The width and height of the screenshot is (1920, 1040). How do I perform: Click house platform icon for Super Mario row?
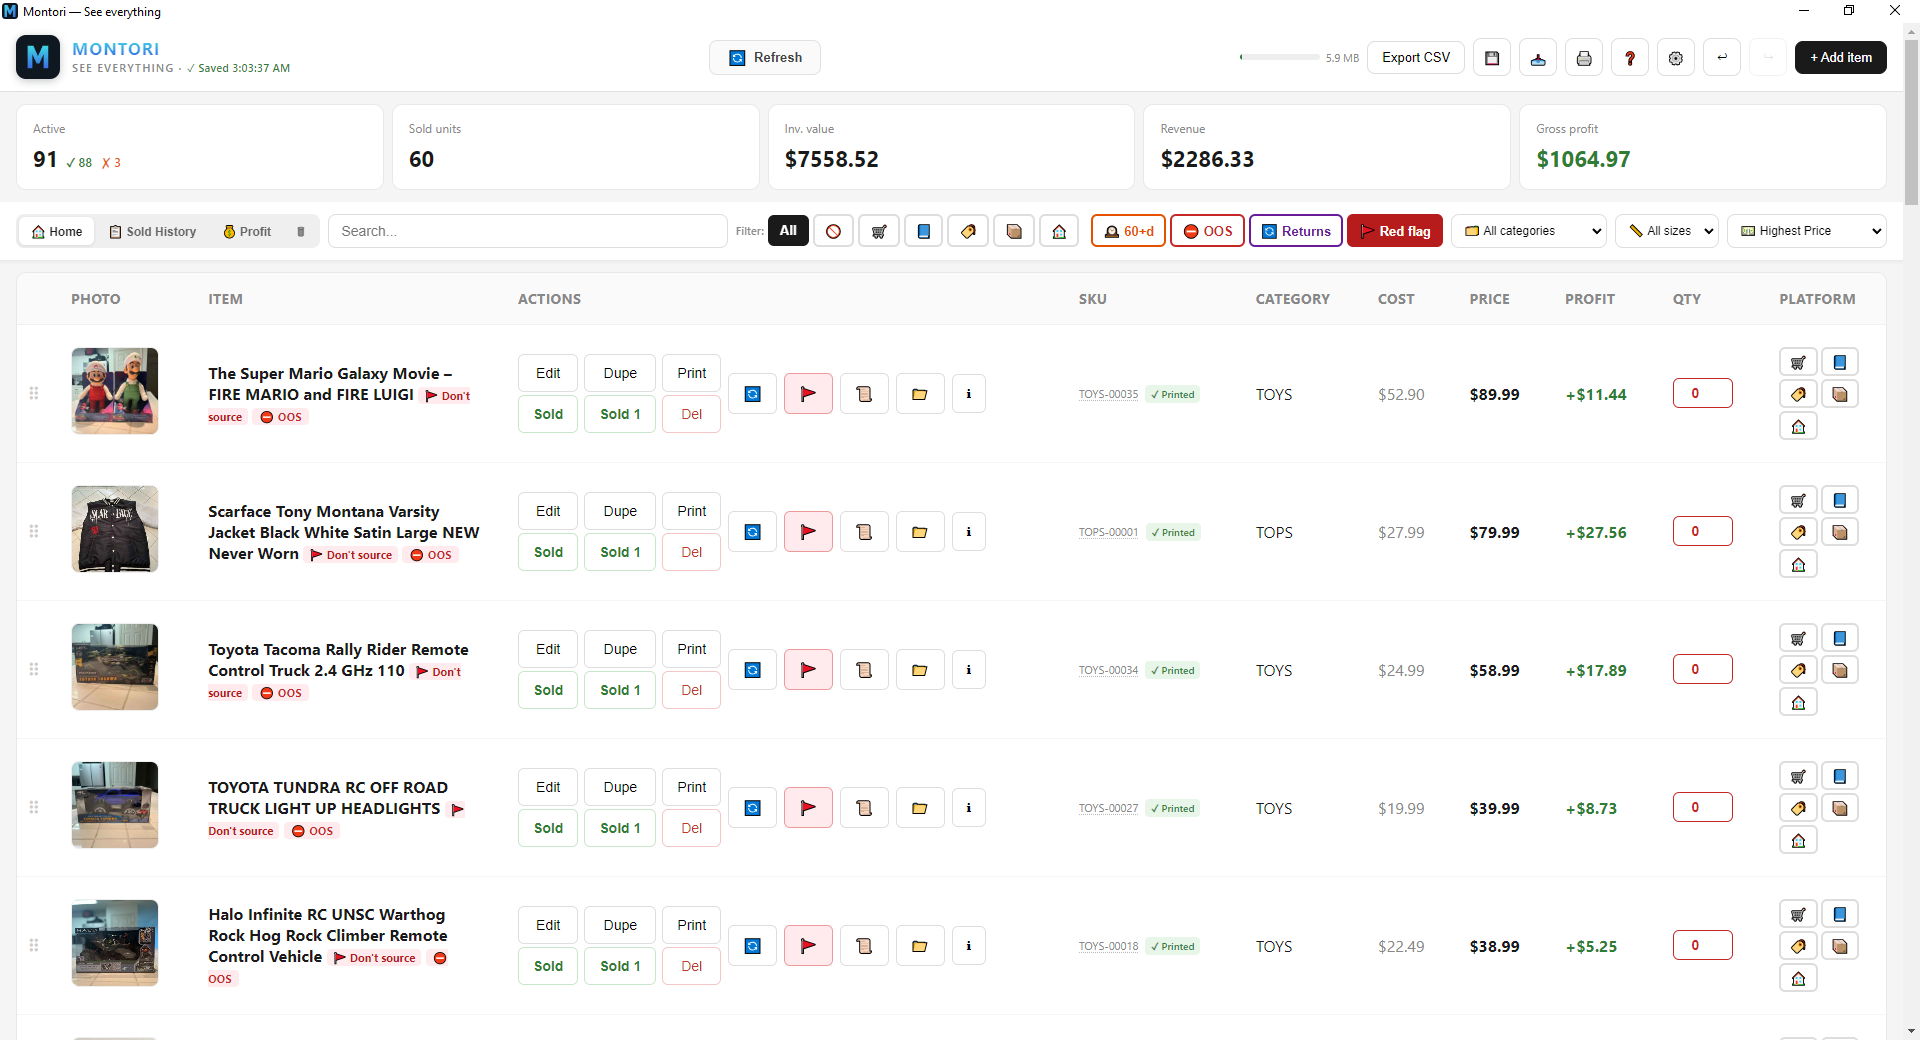click(x=1798, y=426)
